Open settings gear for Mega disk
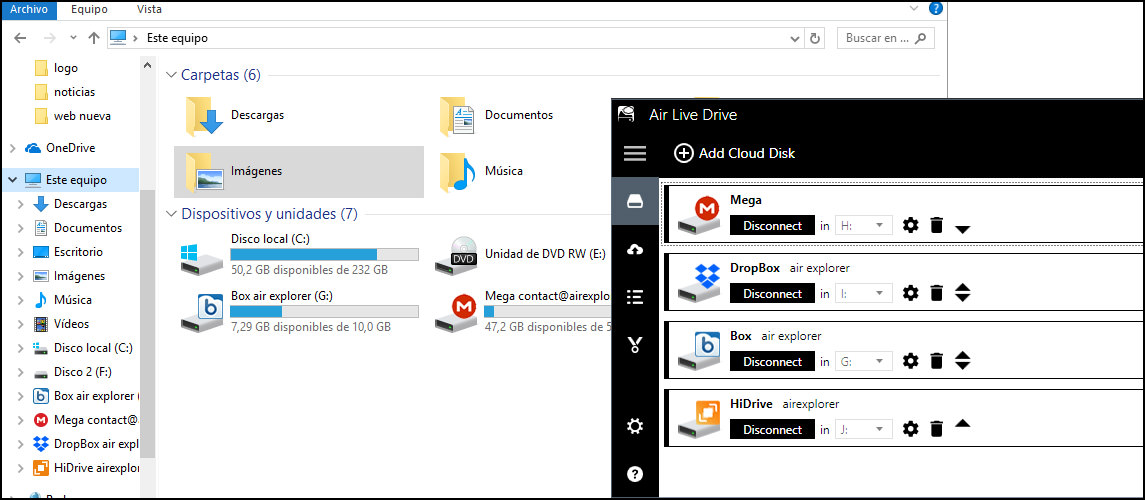 point(910,226)
